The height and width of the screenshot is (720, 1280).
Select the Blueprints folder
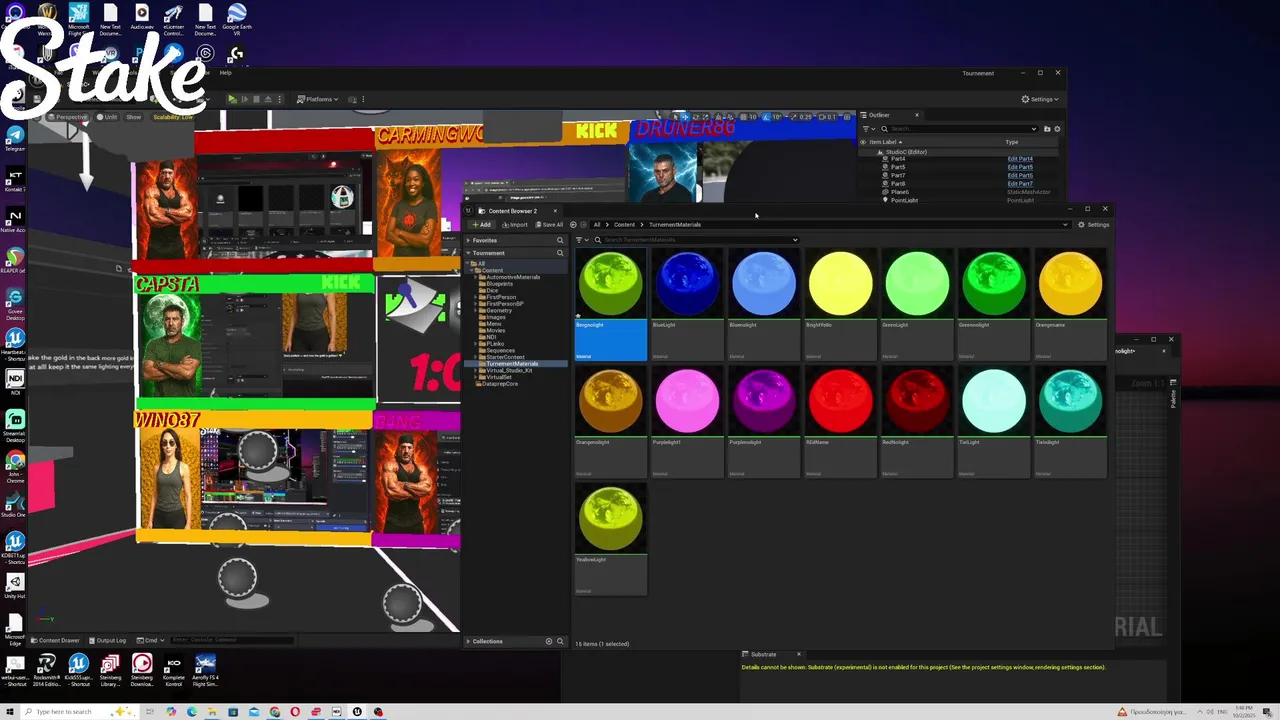pos(499,284)
